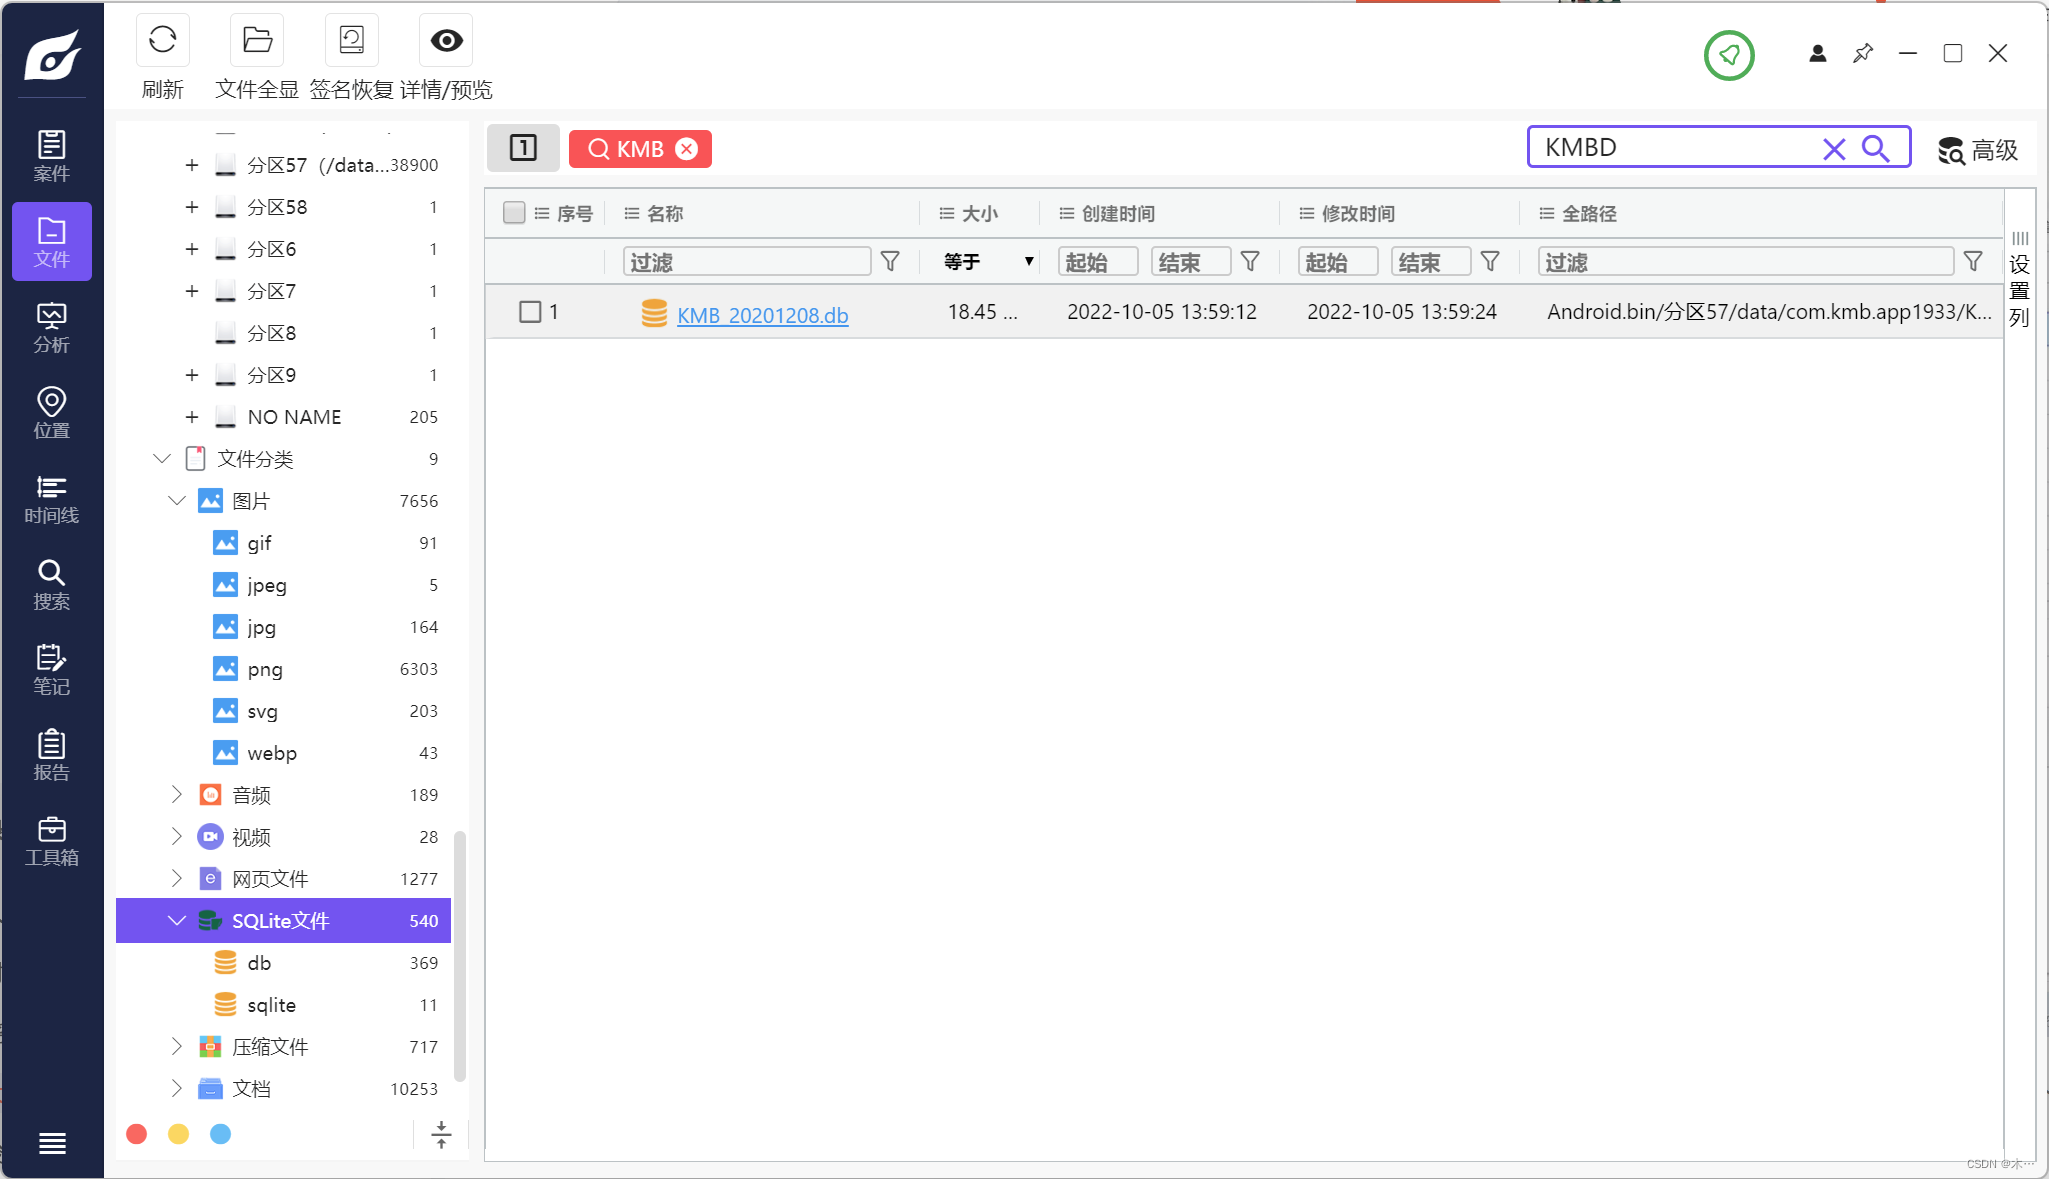
Task: Click the red color tag dot
Action: pyautogui.click(x=137, y=1134)
